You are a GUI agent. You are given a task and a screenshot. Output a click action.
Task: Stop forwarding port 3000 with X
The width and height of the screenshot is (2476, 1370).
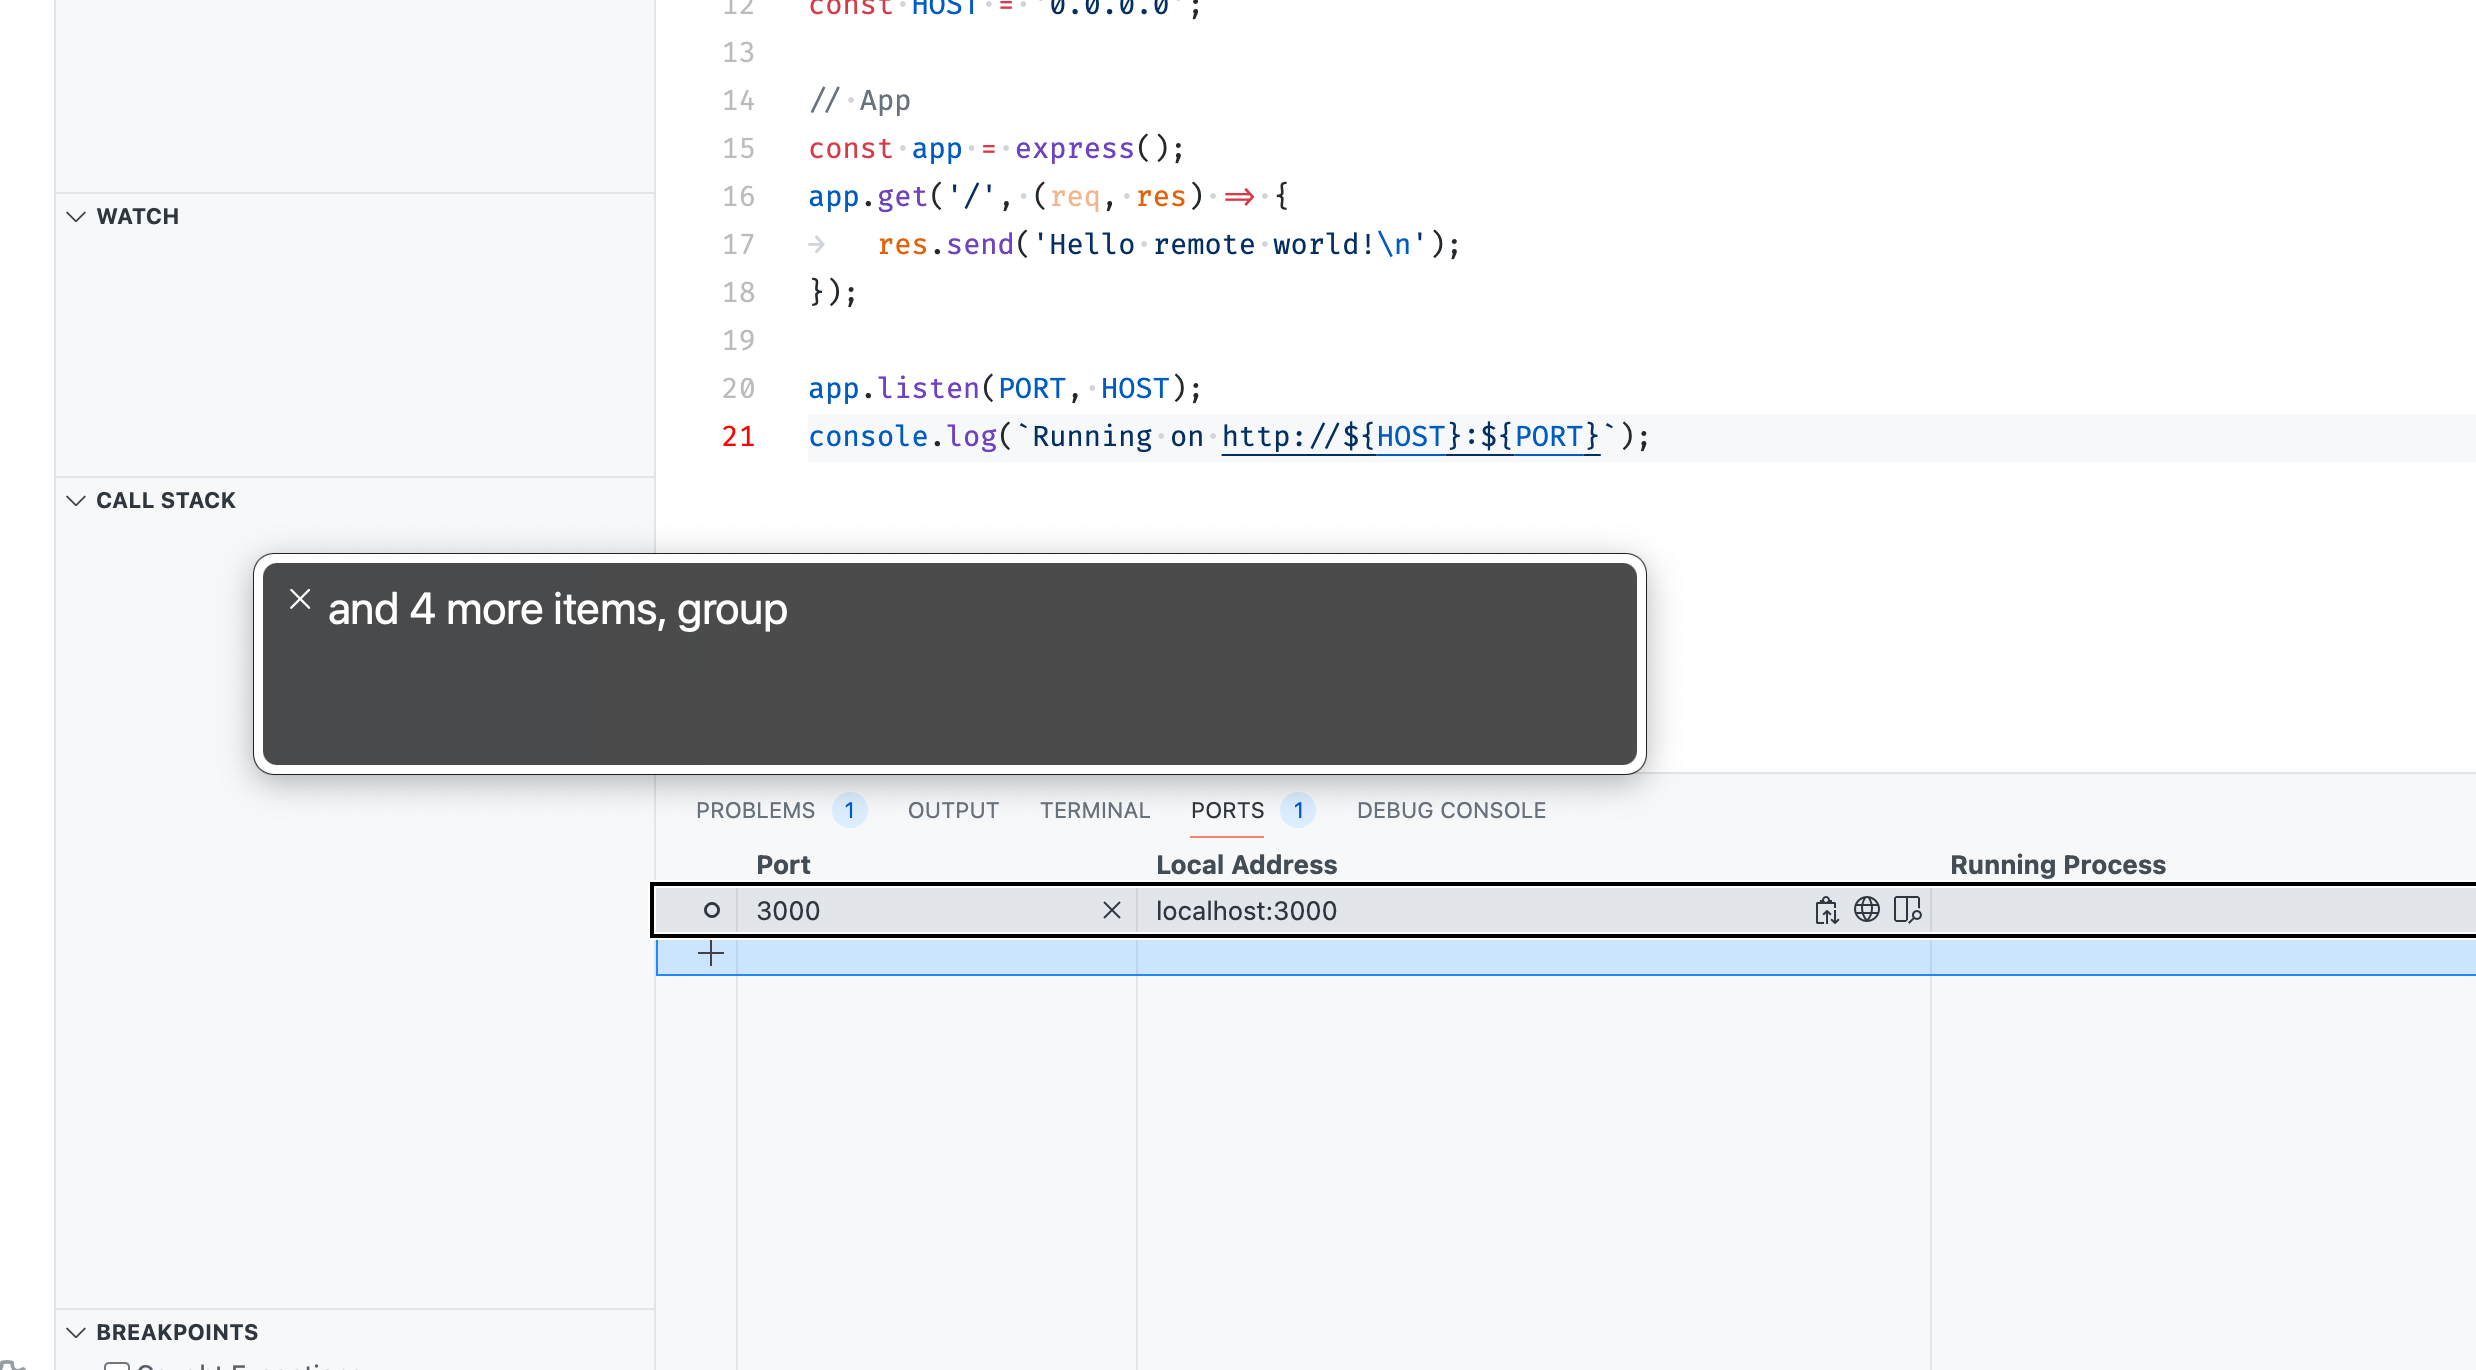click(x=1111, y=910)
